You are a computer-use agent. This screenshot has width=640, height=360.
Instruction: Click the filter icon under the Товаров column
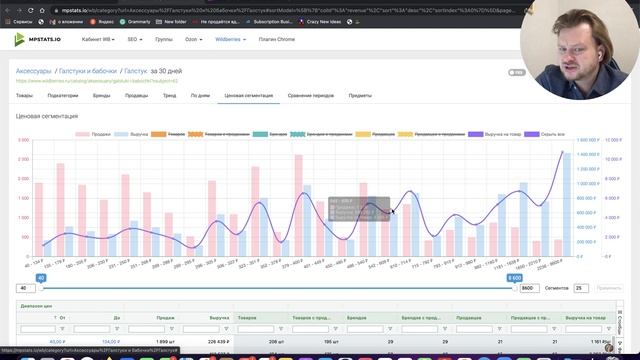(x=281, y=329)
